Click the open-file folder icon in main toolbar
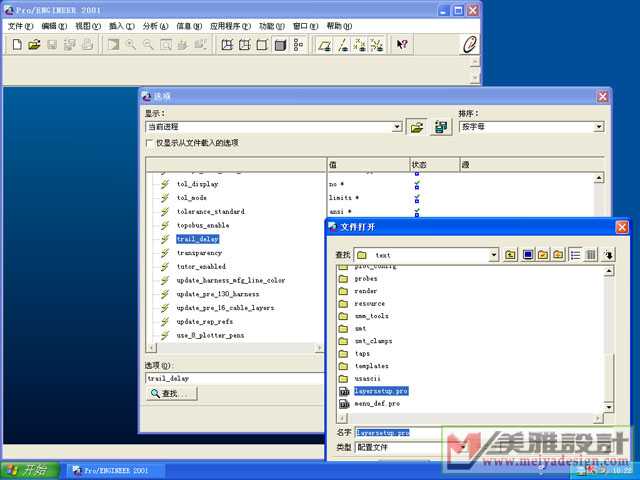Image resolution: width=640 pixels, height=480 pixels. [x=34, y=44]
